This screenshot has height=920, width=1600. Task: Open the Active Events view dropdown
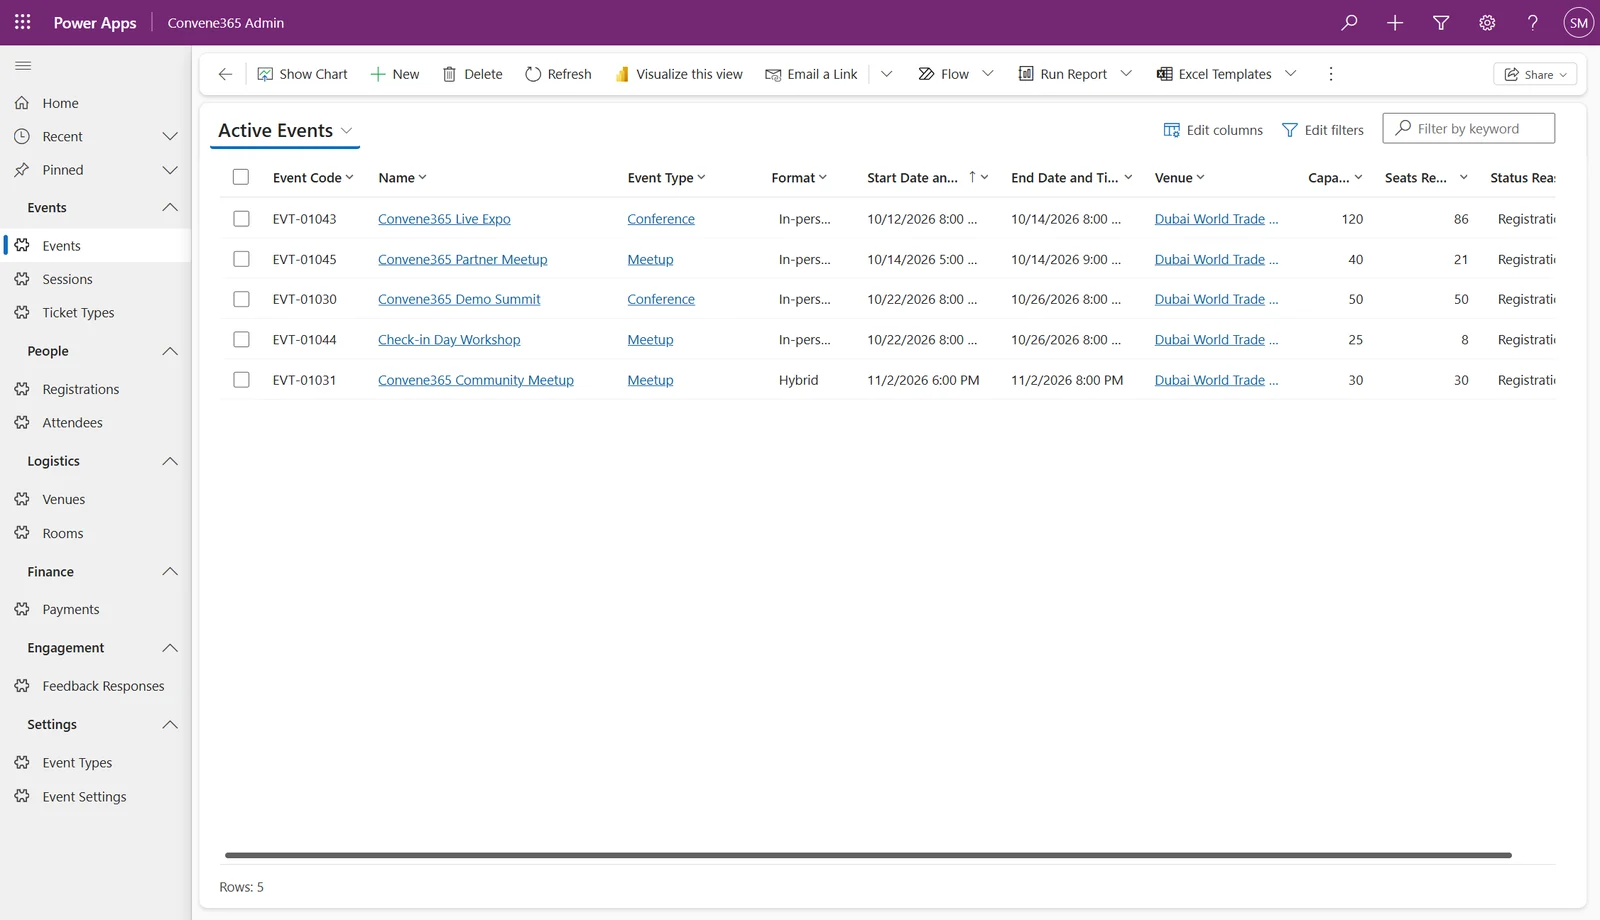tap(285, 131)
